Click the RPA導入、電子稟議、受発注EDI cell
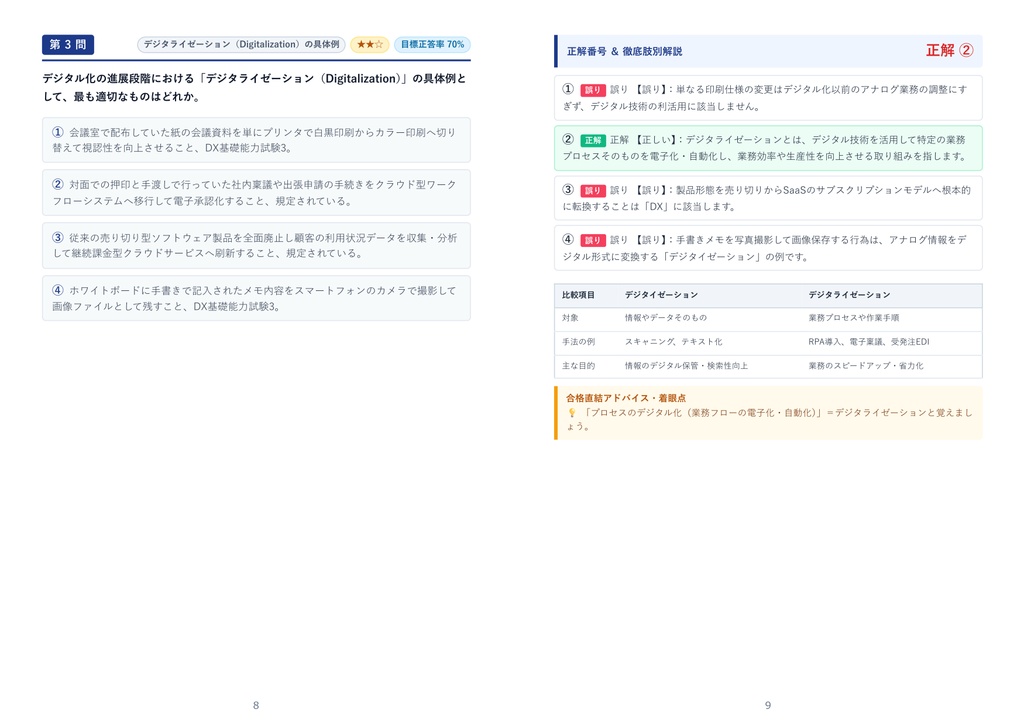 pyautogui.click(x=869, y=342)
